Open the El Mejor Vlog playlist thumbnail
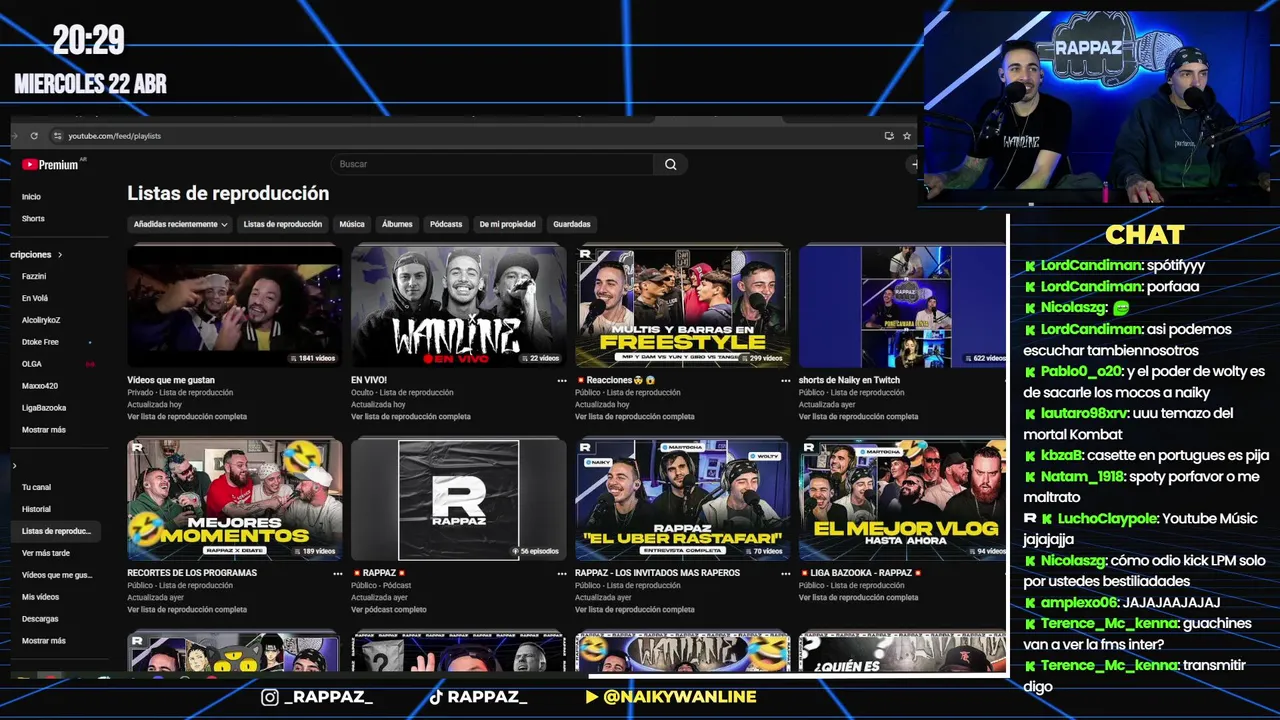Viewport: 1280px width, 720px height. (x=902, y=500)
